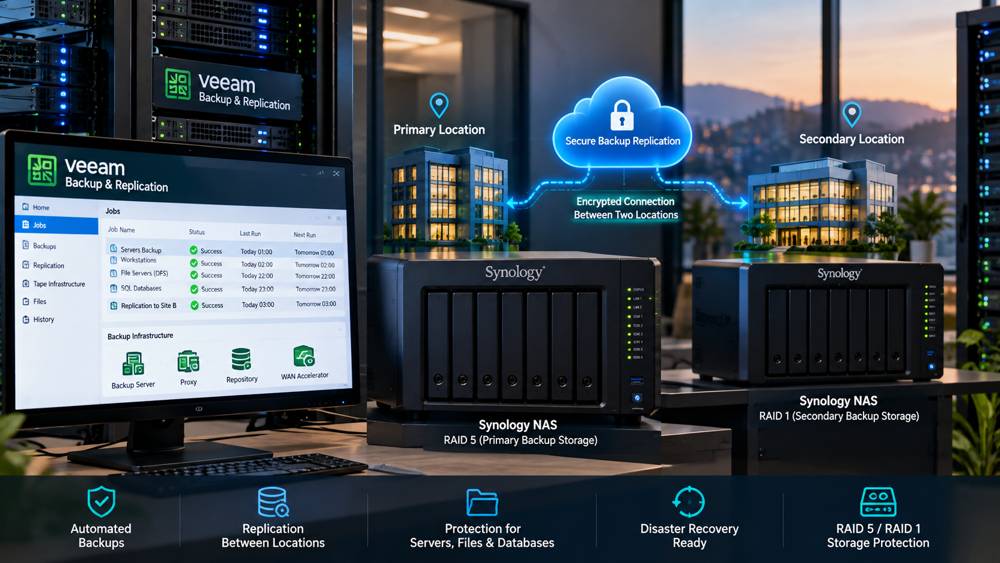Screen dimensions: 1000x563
Task: Click the "Today 22:00" last run cell
Action: [257, 276]
